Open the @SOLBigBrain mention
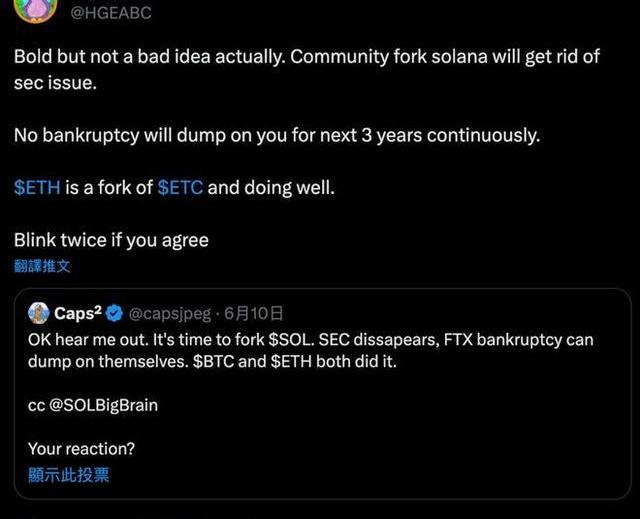The image size is (640, 519). (104, 406)
